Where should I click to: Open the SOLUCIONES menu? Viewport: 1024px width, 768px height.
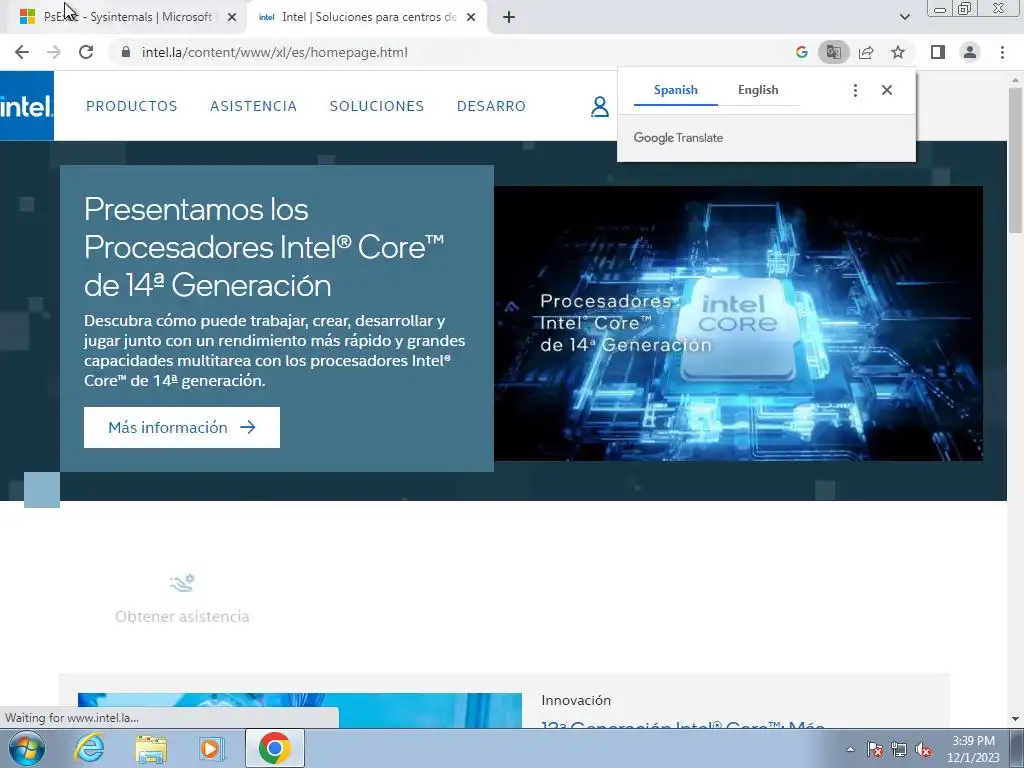point(377,106)
